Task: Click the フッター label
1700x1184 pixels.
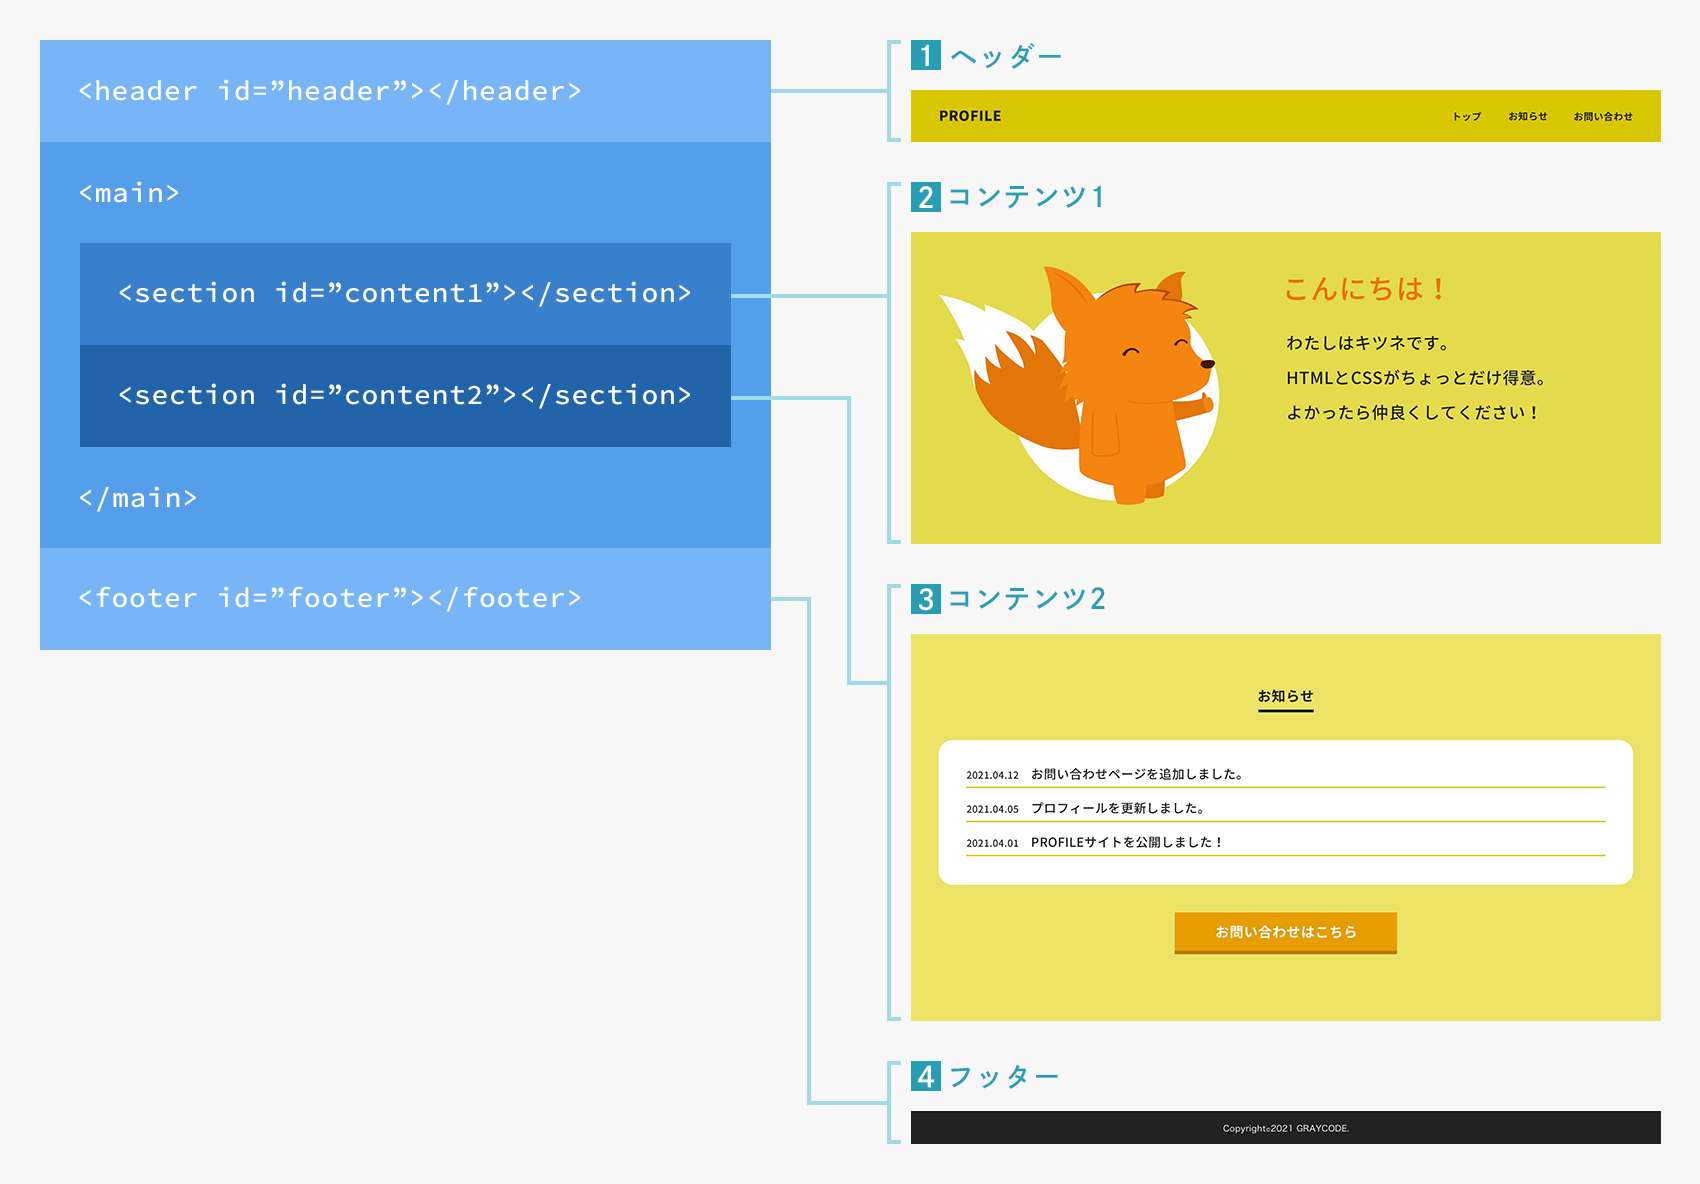Action: [1004, 1077]
